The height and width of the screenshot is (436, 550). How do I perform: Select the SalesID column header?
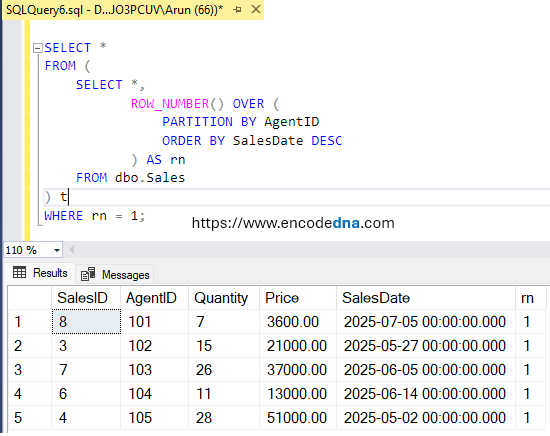[86, 298]
